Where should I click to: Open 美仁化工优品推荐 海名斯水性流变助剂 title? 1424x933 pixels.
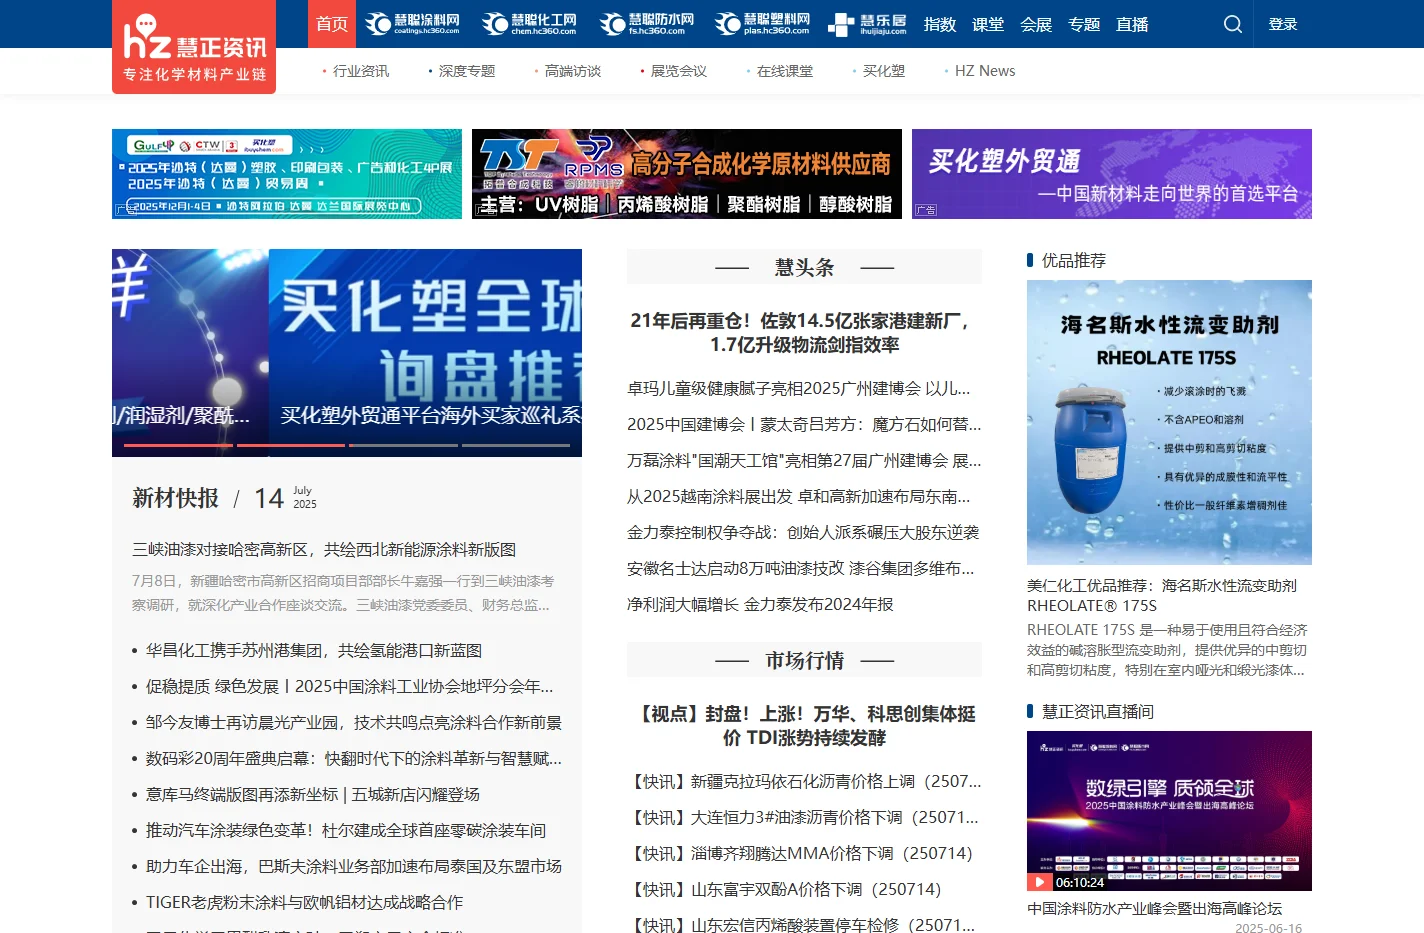tap(1162, 595)
